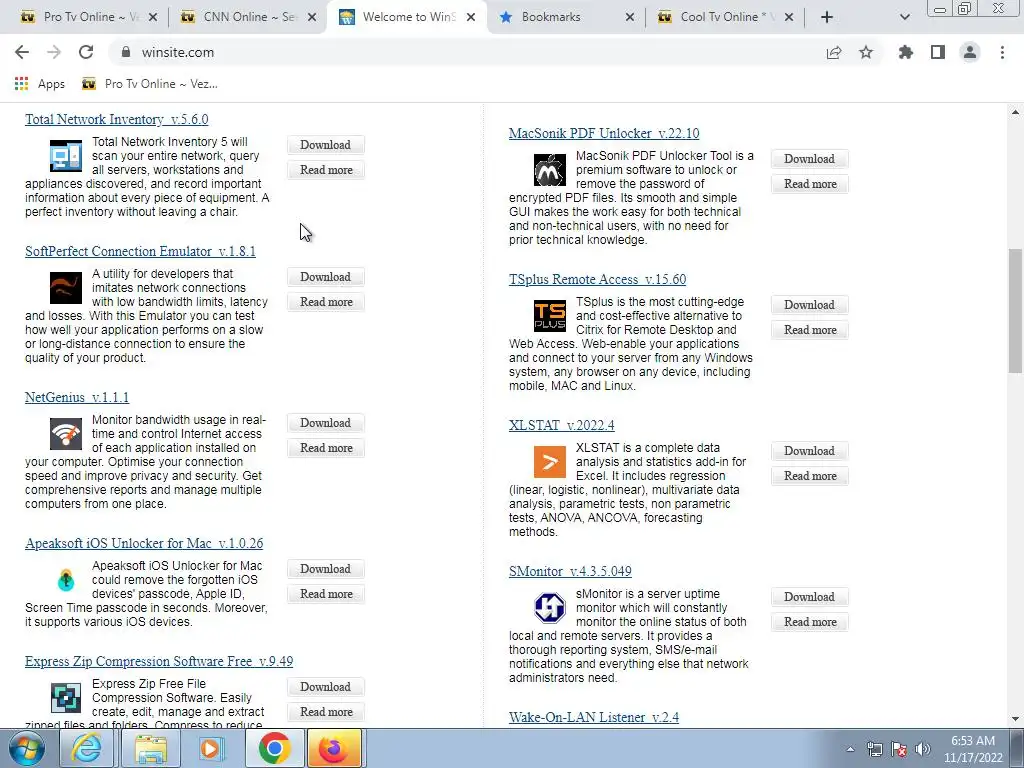Screen dimensions: 1024x768
Task: Open Windows Media Player in taskbar
Action: tap(212, 748)
